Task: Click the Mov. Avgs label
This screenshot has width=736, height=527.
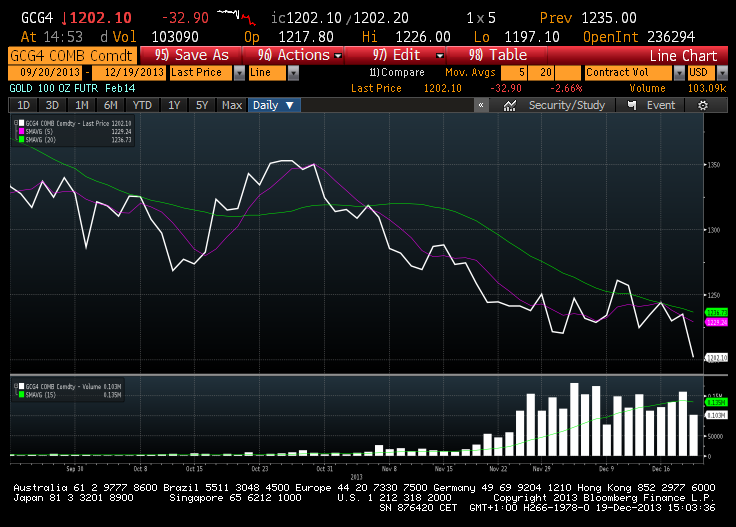Action: 470,73
